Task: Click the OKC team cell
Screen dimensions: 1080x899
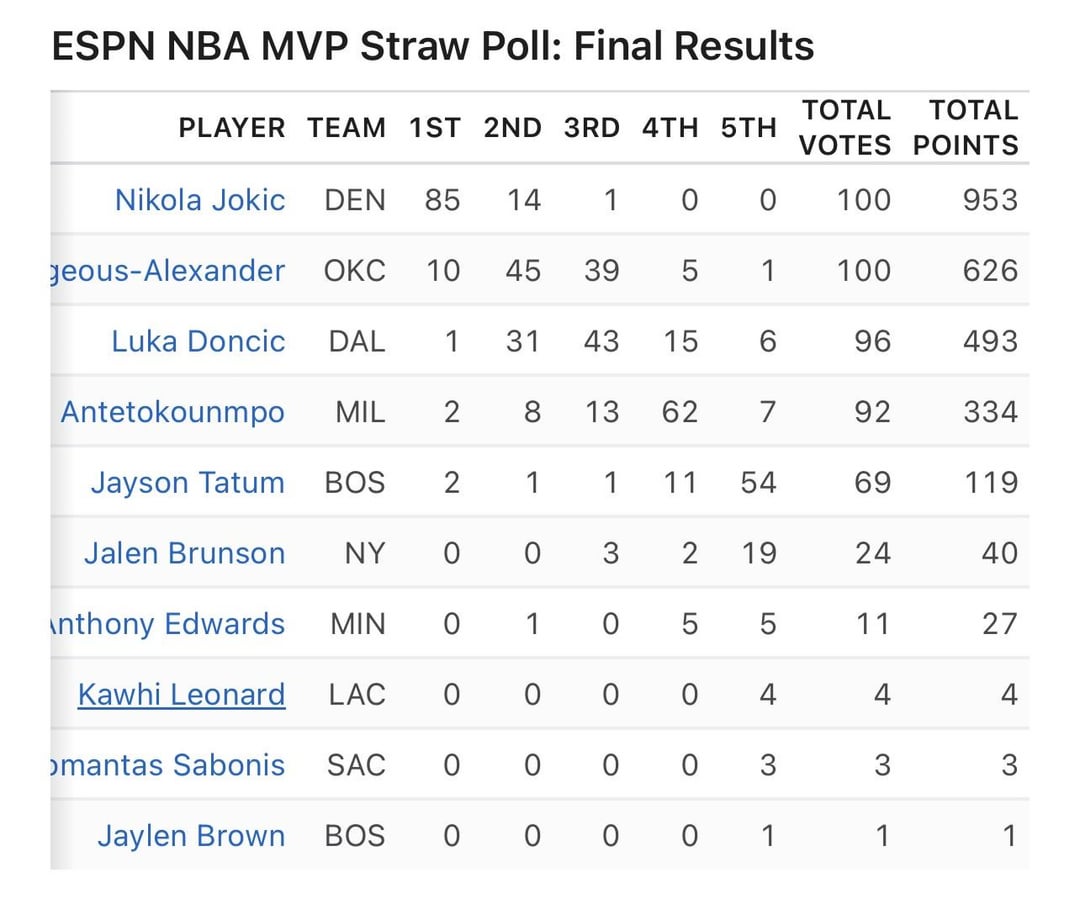Action: 355,271
